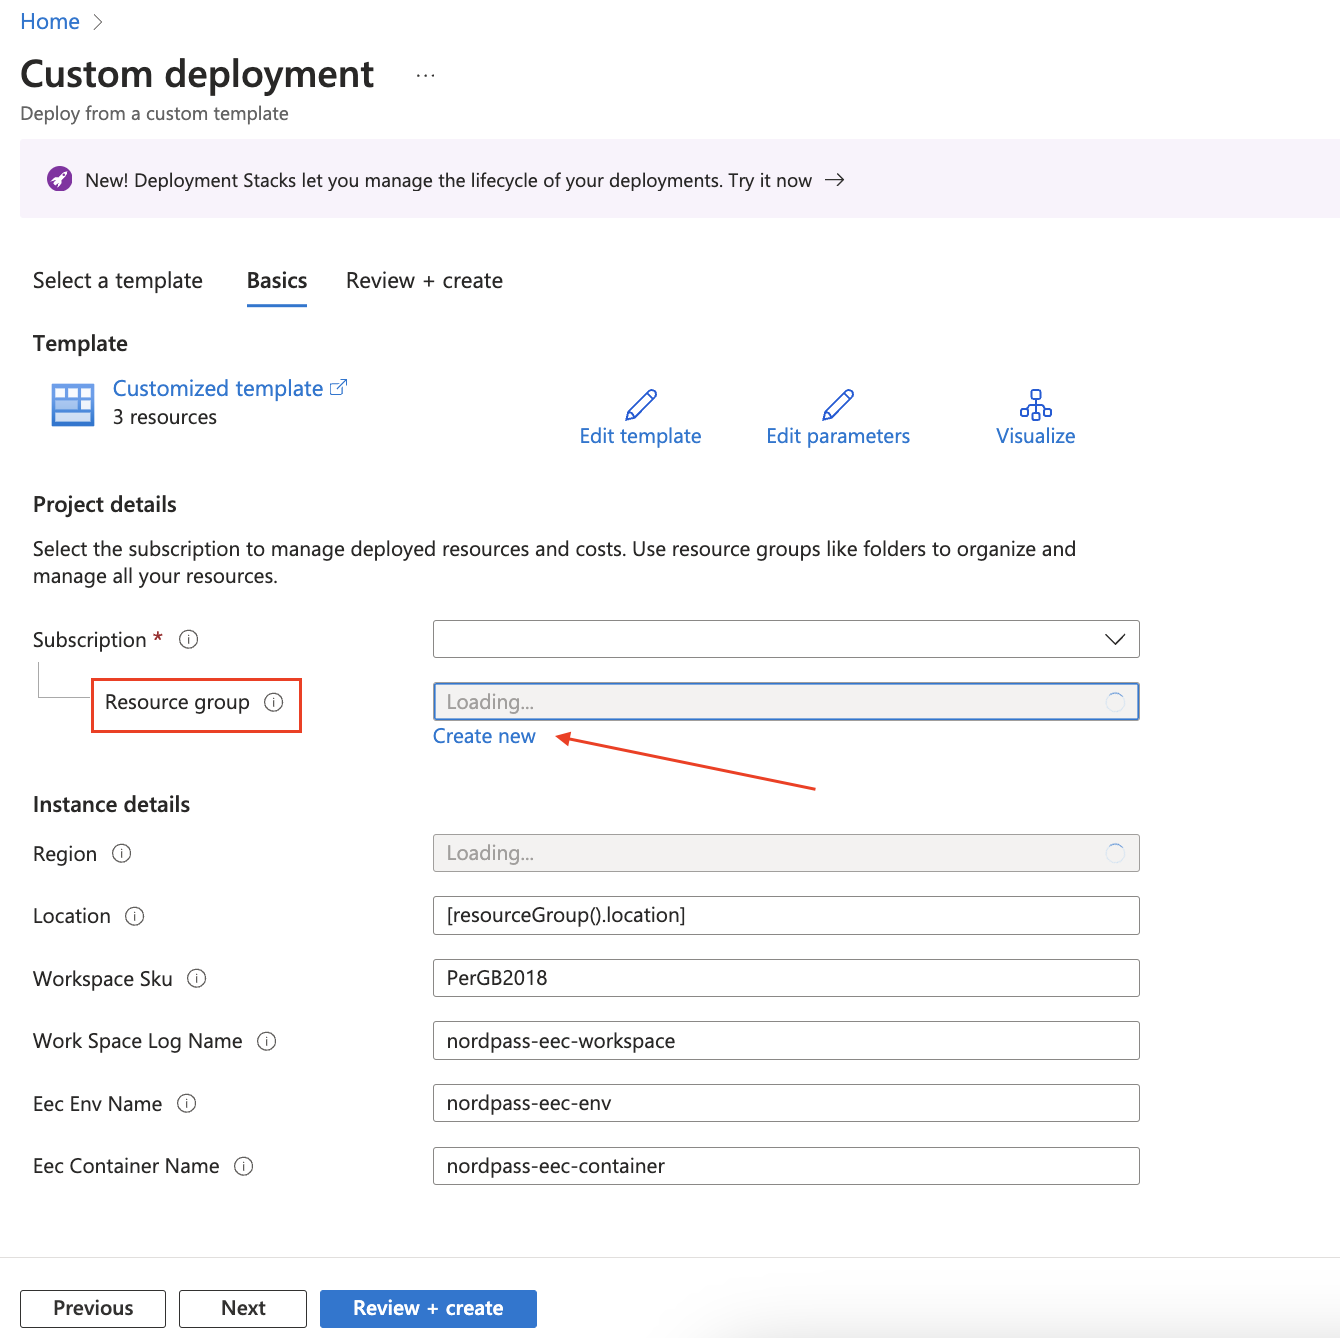
Task: Click the Deployment Stacks rocket icon
Action: pyautogui.click(x=60, y=179)
